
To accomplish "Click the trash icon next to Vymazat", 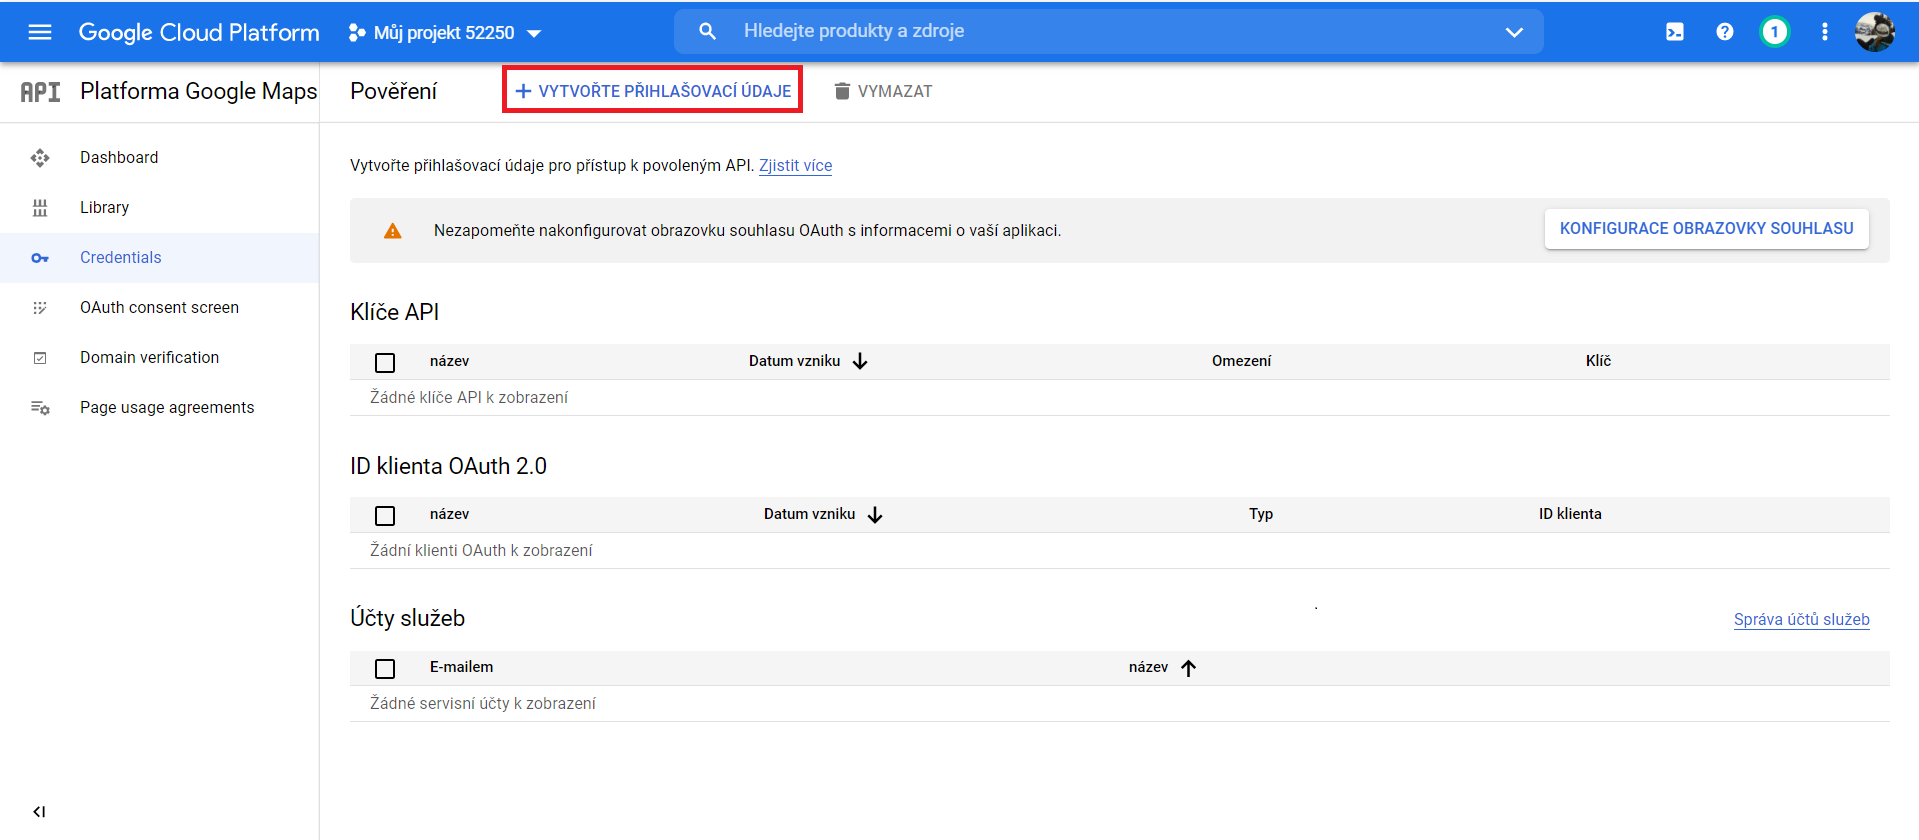I will (x=842, y=91).
